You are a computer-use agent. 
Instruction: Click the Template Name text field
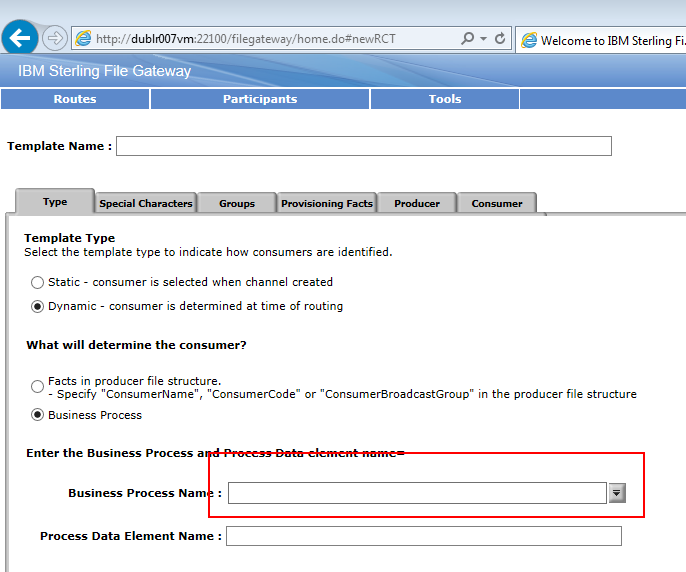tap(363, 146)
